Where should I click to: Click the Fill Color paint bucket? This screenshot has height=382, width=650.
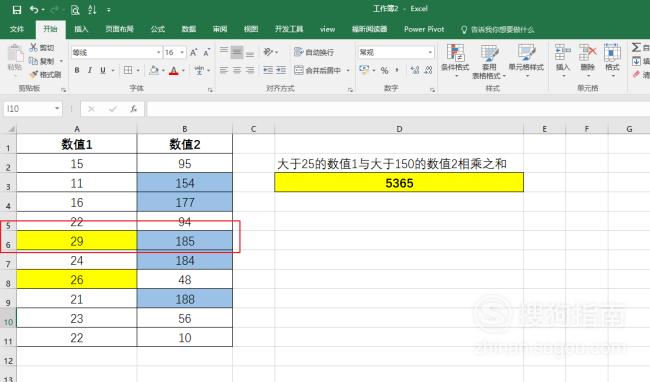(x=154, y=70)
